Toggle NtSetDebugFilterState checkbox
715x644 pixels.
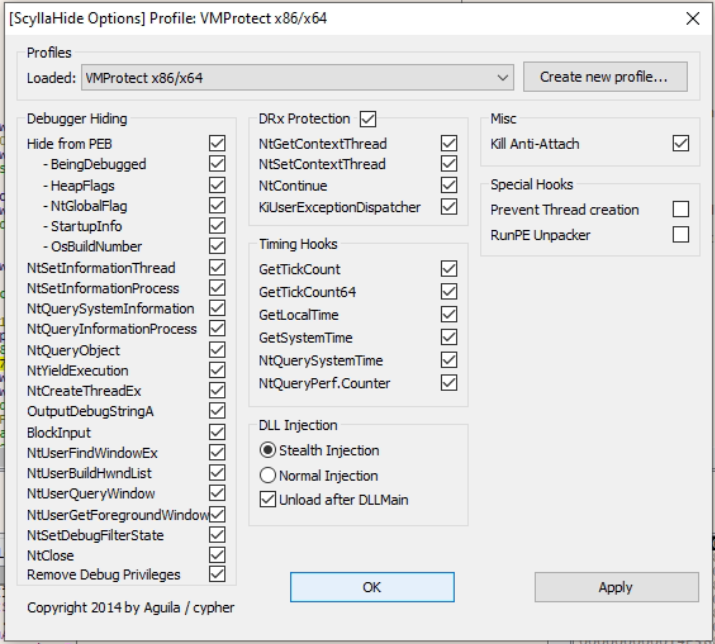[x=217, y=535]
